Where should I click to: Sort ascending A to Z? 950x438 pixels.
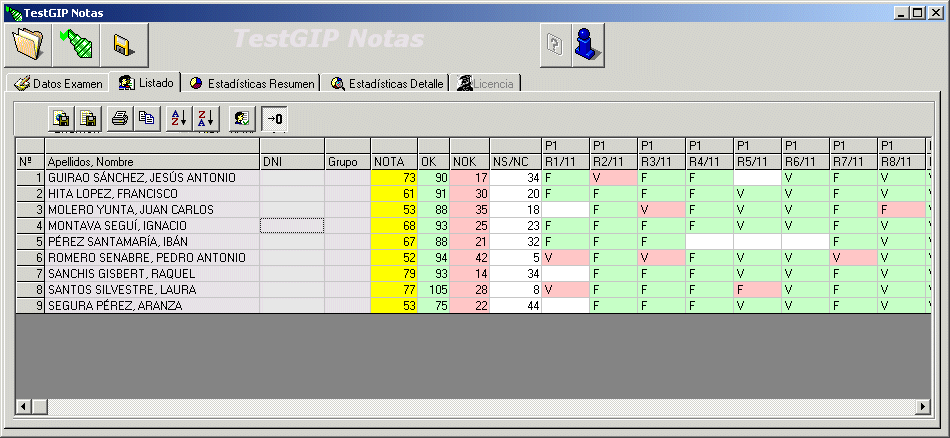pyautogui.click(x=179, y=118)
